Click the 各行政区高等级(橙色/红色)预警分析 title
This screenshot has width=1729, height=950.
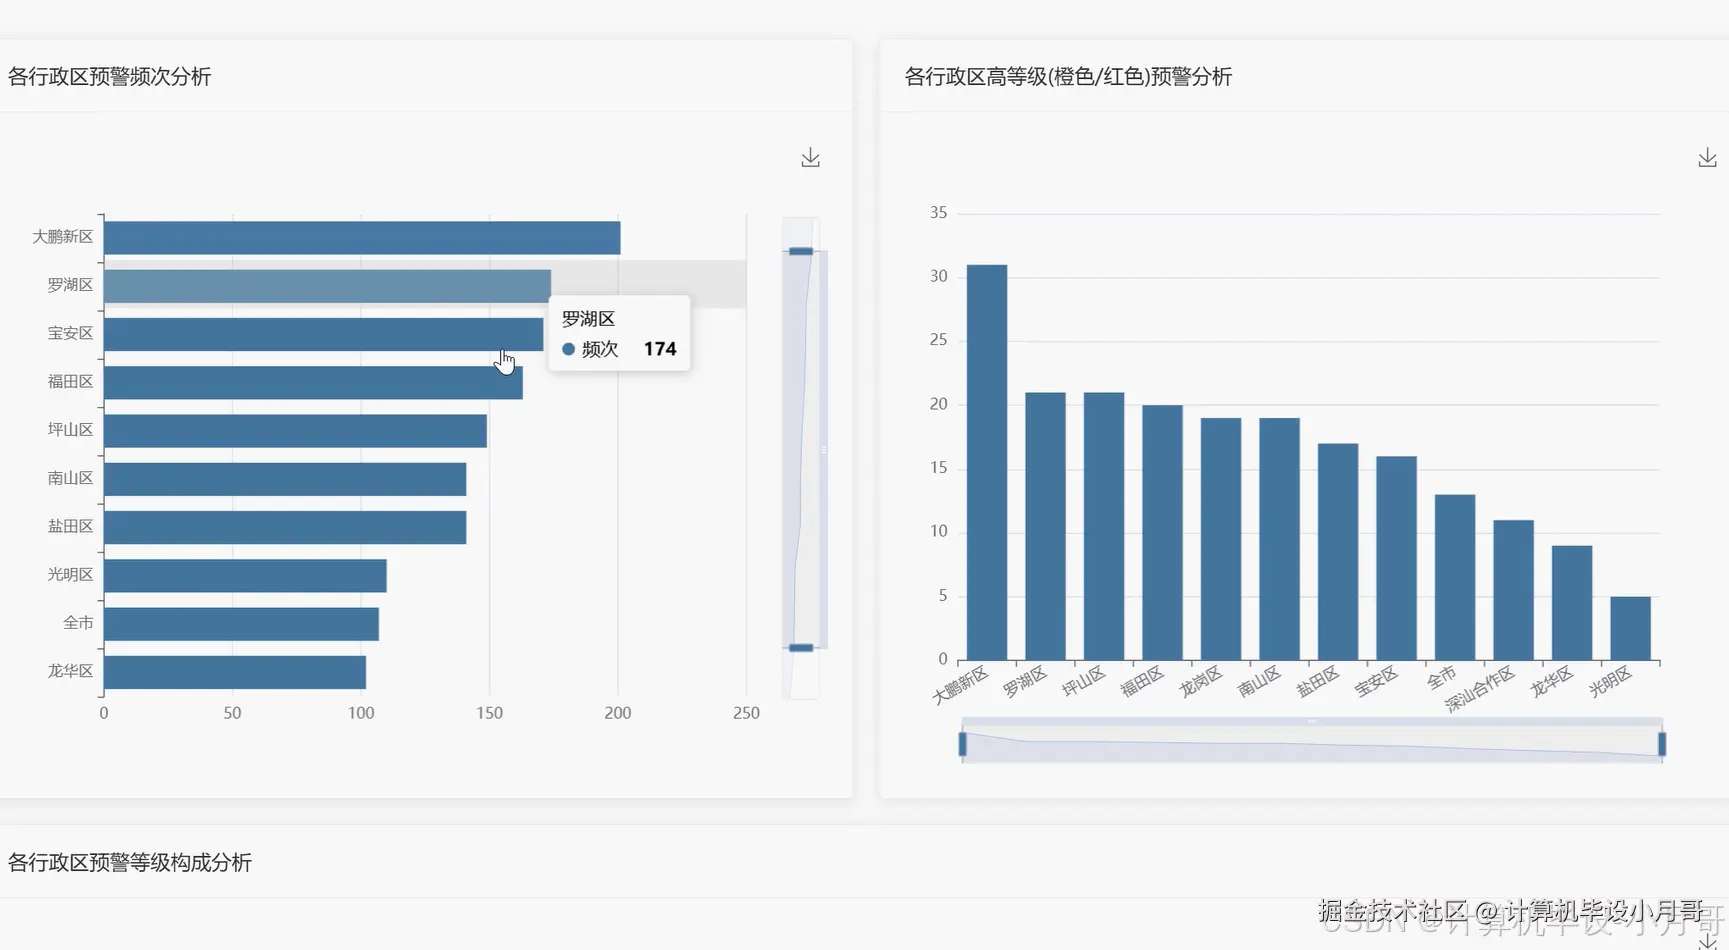[1068, 77]
